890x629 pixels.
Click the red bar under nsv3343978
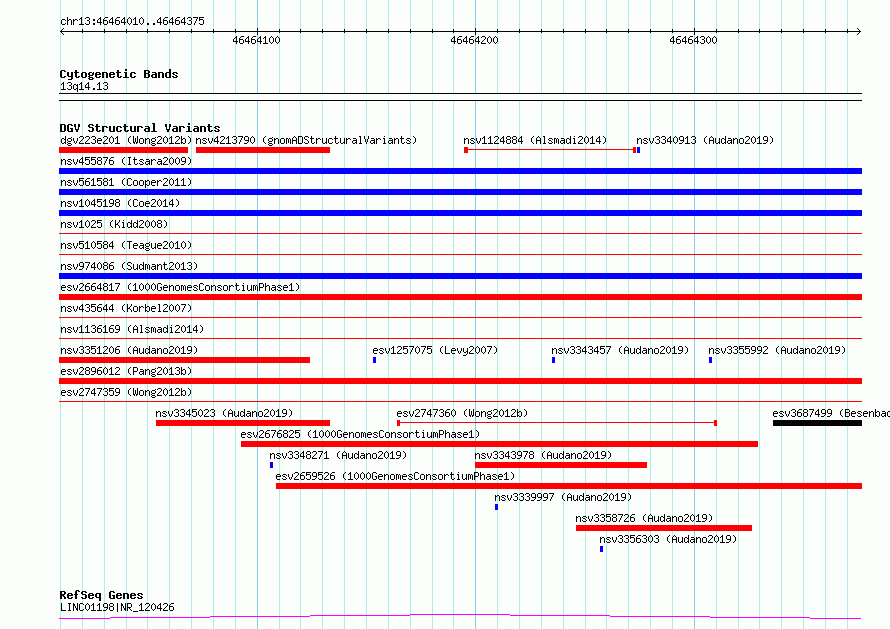coord(561,465)
